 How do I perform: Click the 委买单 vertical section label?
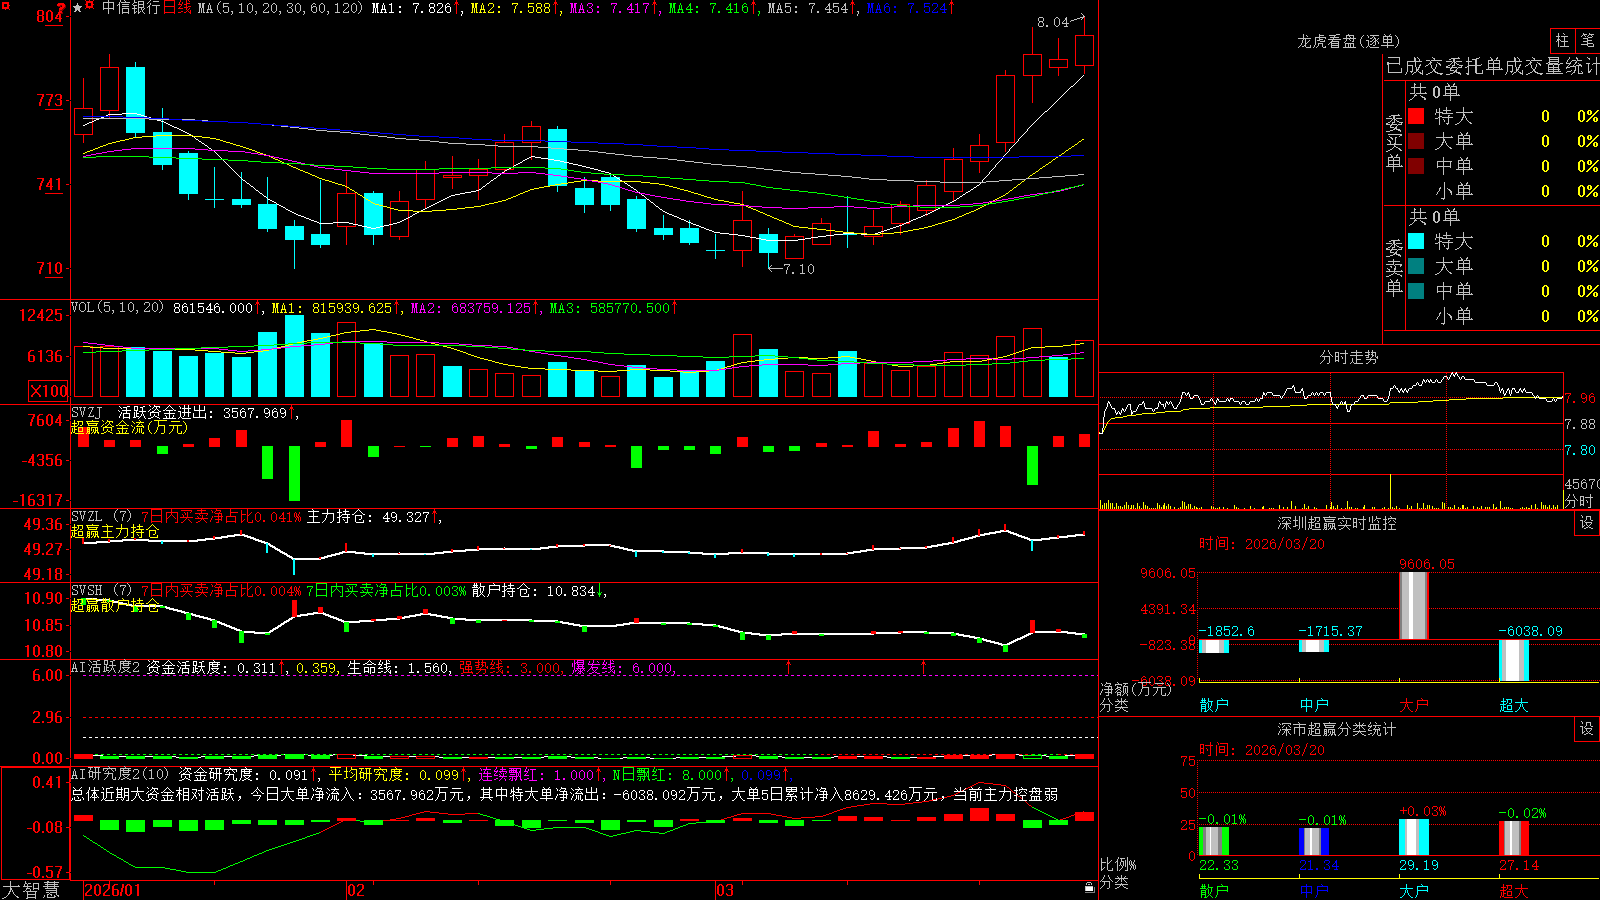[1394, 142]
